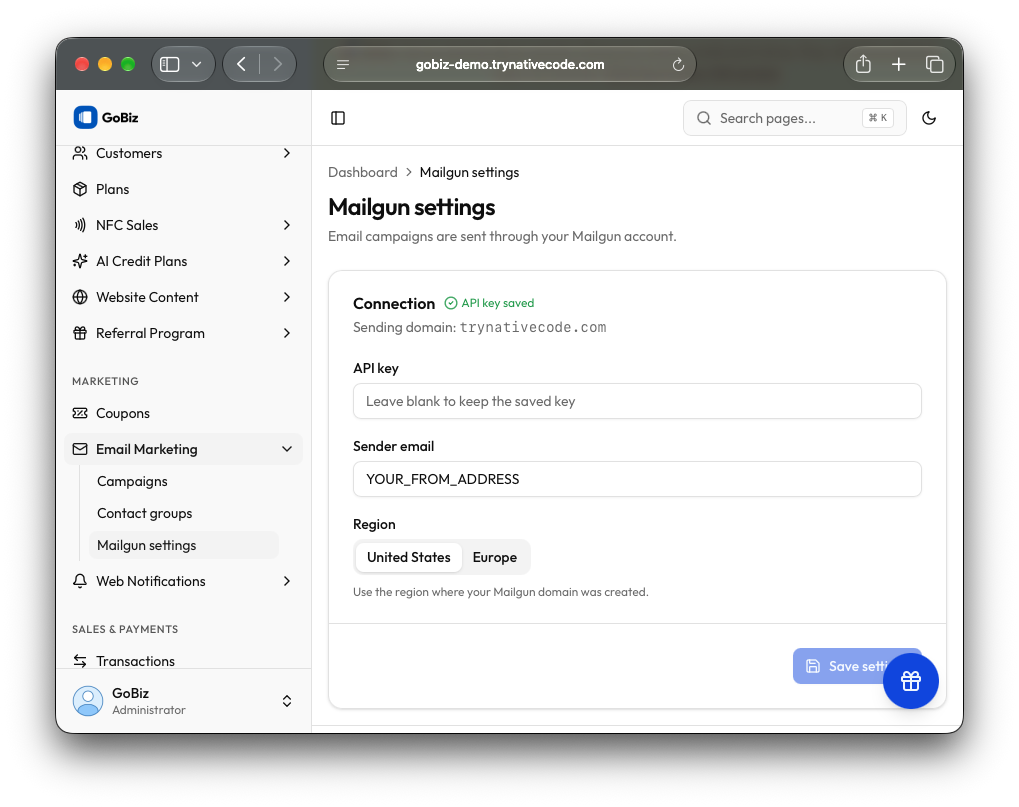Focus the Sender email input field
This screenshot has height=807, width=1019.
point(637,479)
